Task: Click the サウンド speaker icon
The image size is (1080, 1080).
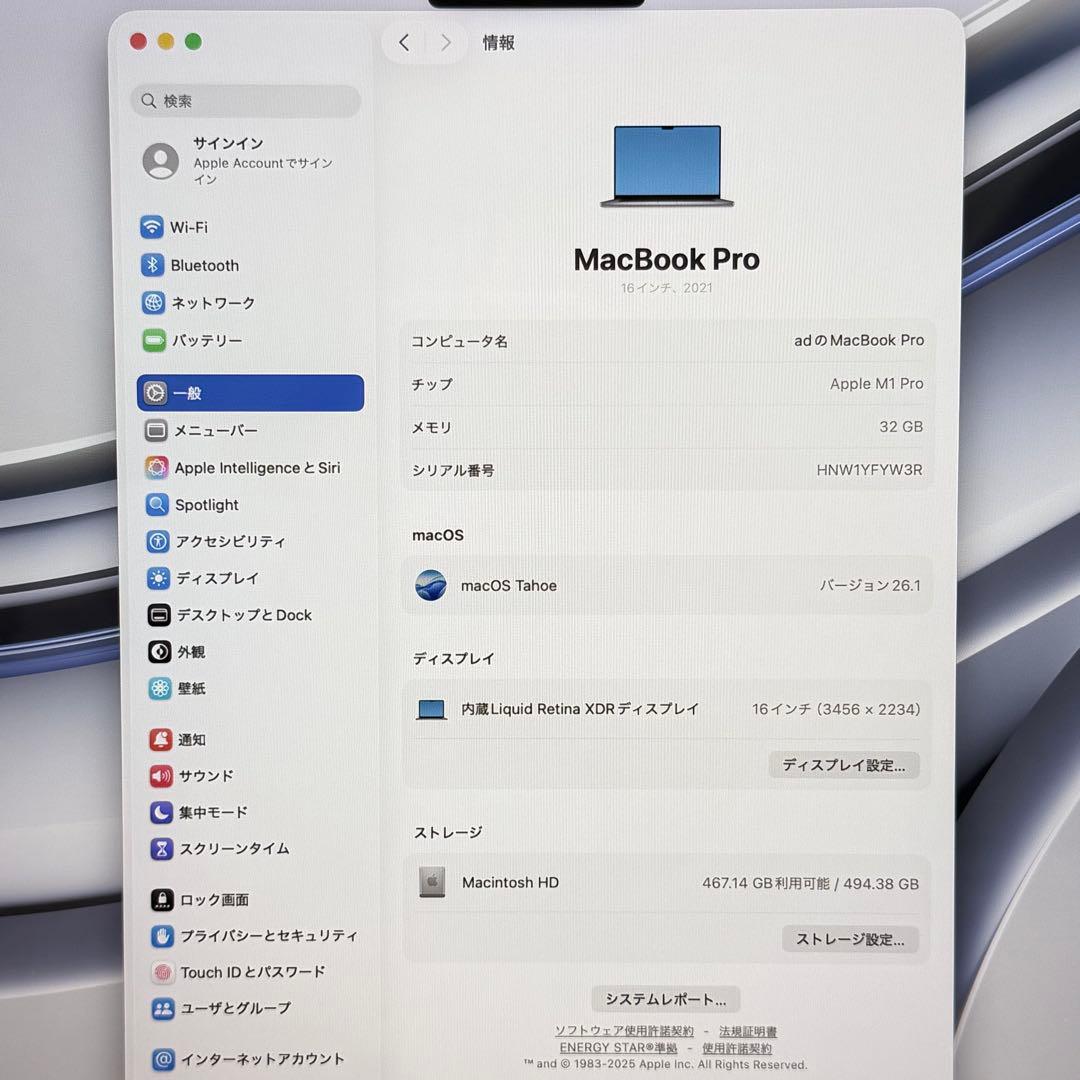Action: point(161,776)
